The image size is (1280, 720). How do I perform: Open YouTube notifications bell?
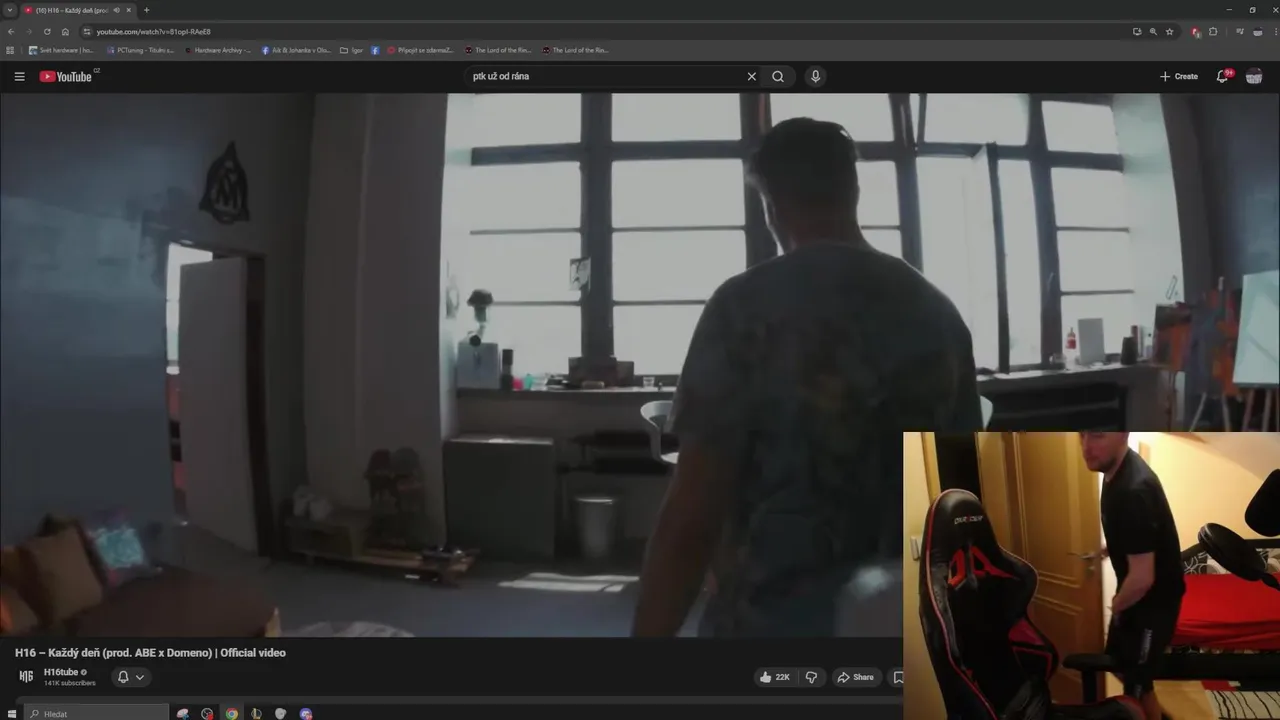tap(1222, 76)
